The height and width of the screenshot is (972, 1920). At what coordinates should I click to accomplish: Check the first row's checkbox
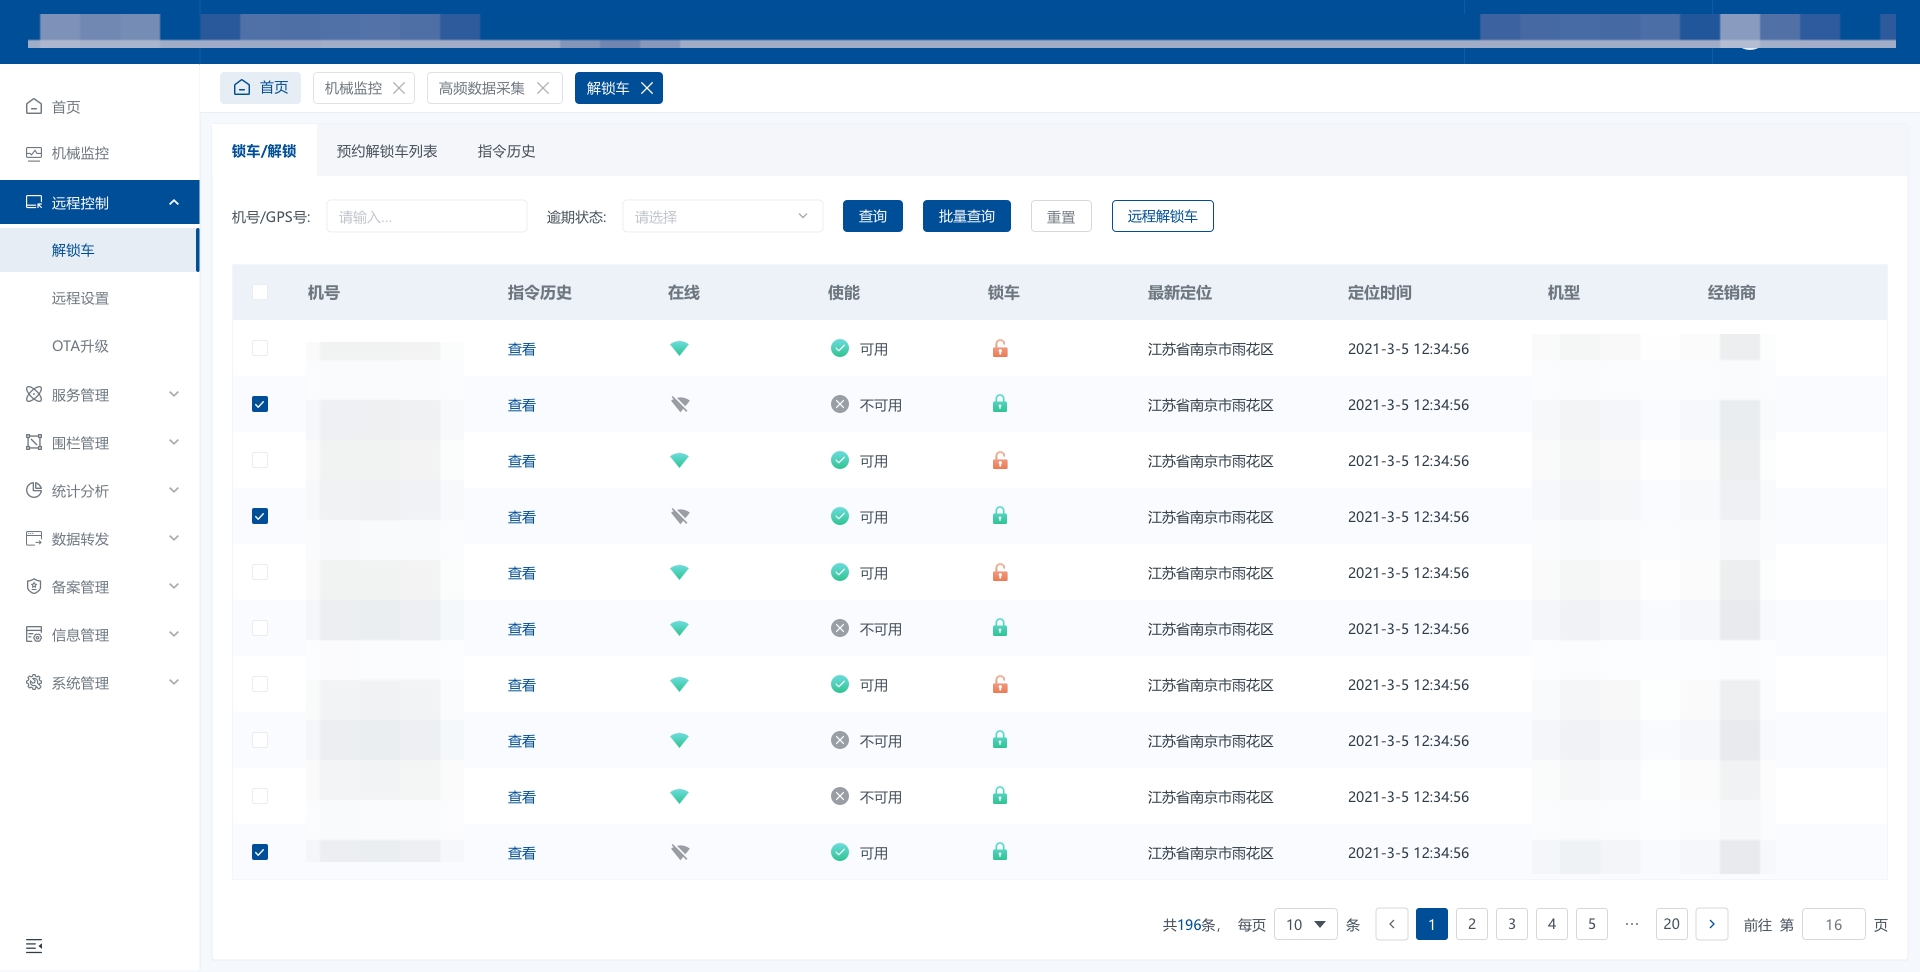point(260,348)
